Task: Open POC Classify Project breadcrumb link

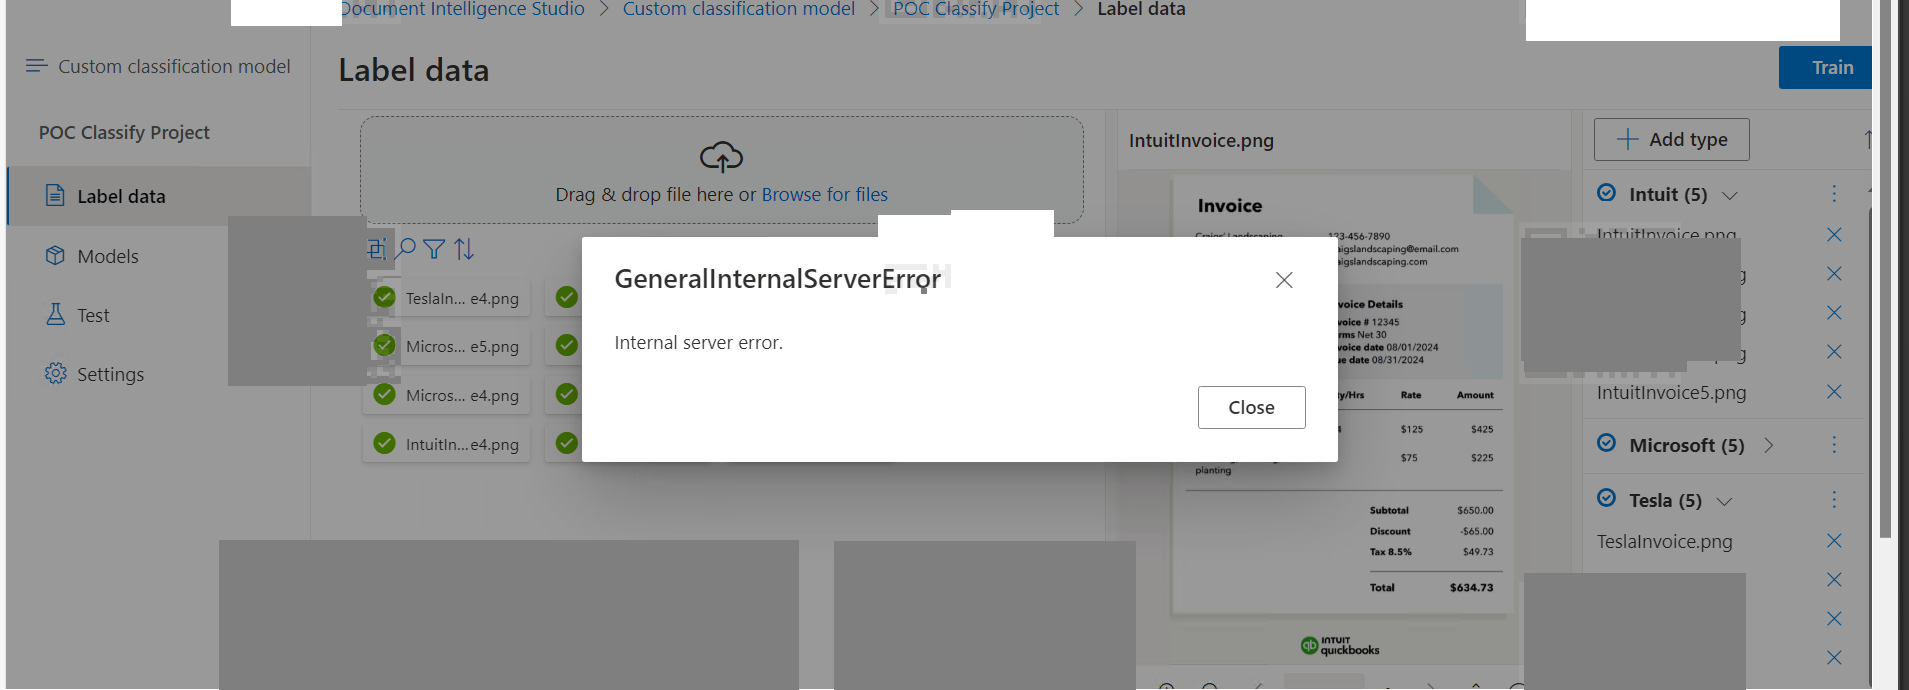Action: [x=975, y=9]
